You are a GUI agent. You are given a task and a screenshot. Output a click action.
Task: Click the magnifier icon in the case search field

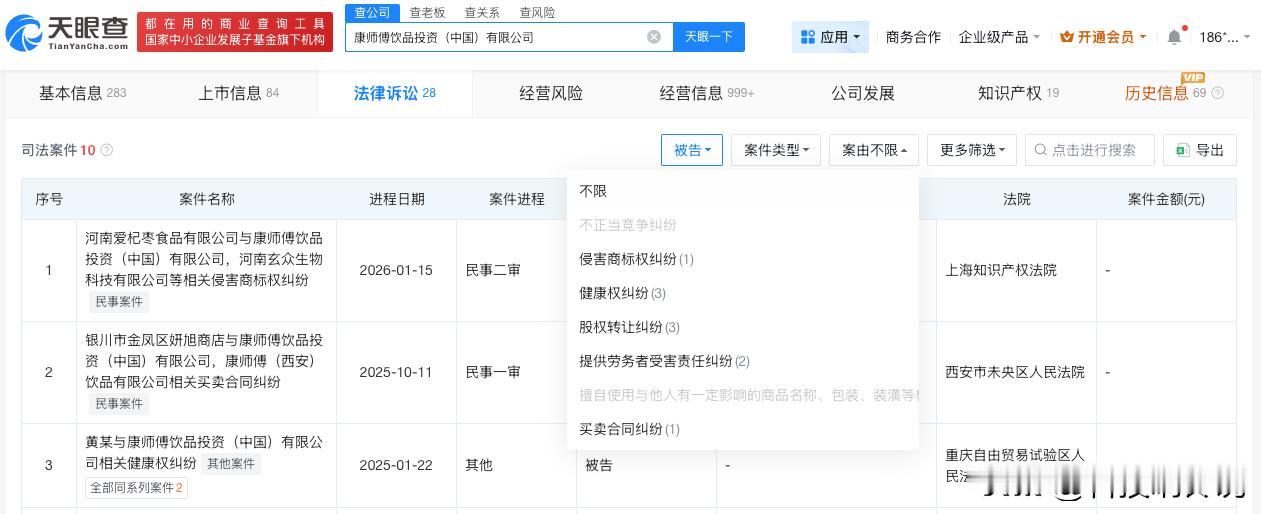click(1041, 150)
